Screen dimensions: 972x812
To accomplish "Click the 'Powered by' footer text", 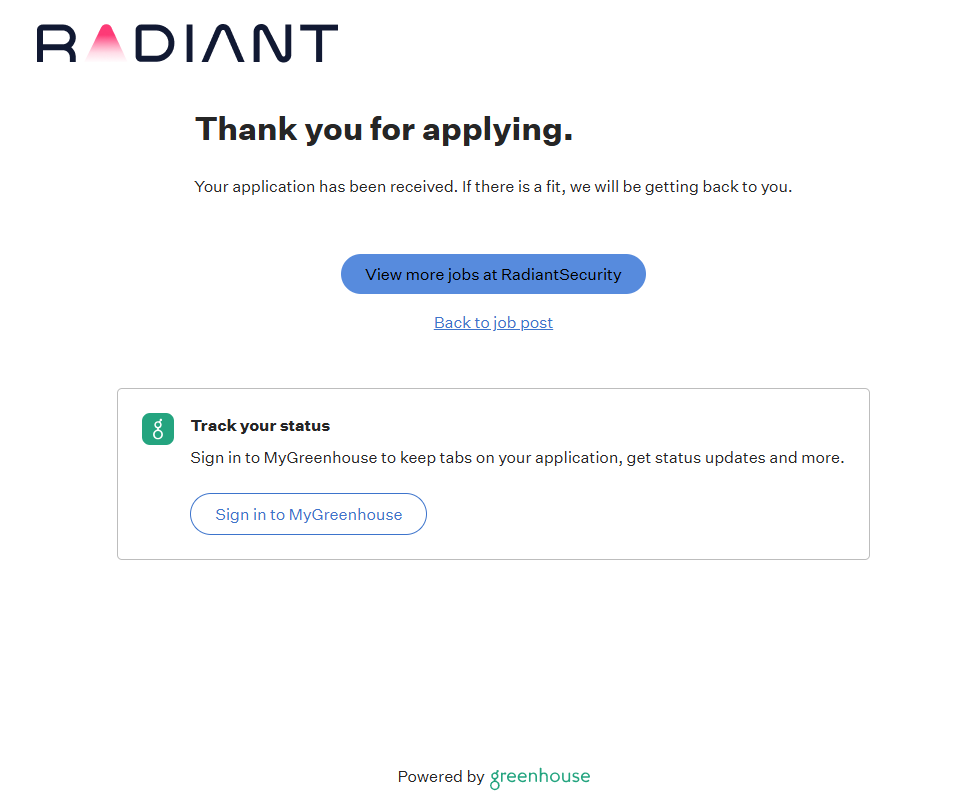I will point(440,777).
